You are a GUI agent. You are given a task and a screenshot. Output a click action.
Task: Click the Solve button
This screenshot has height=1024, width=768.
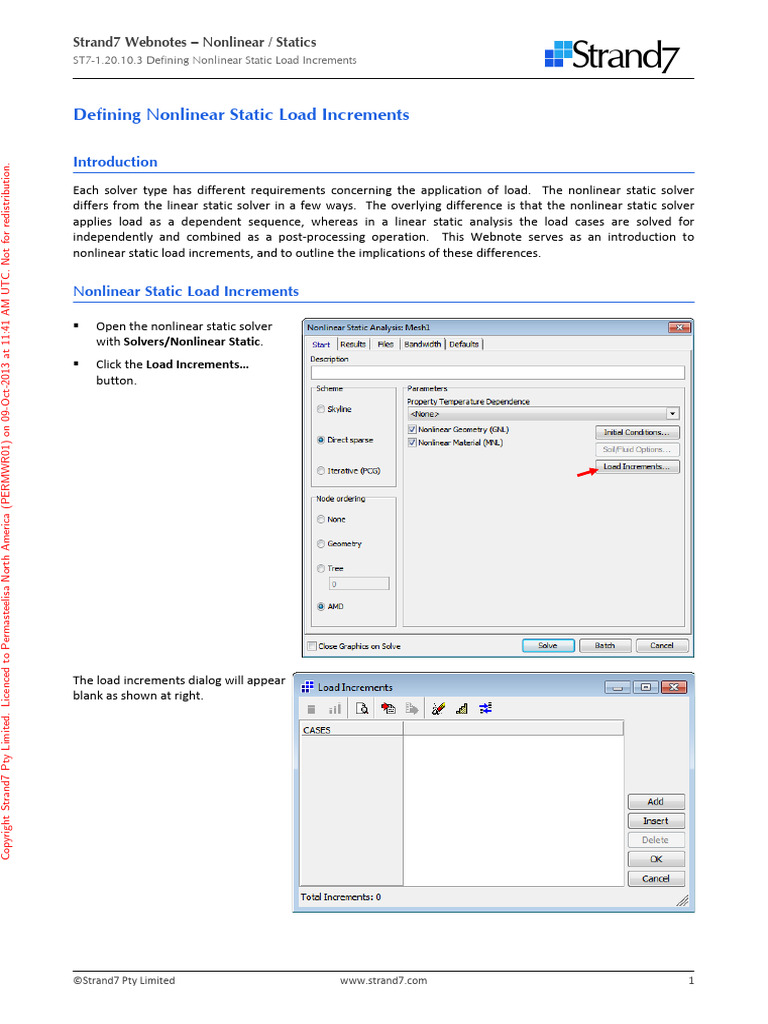pos(548,645)
